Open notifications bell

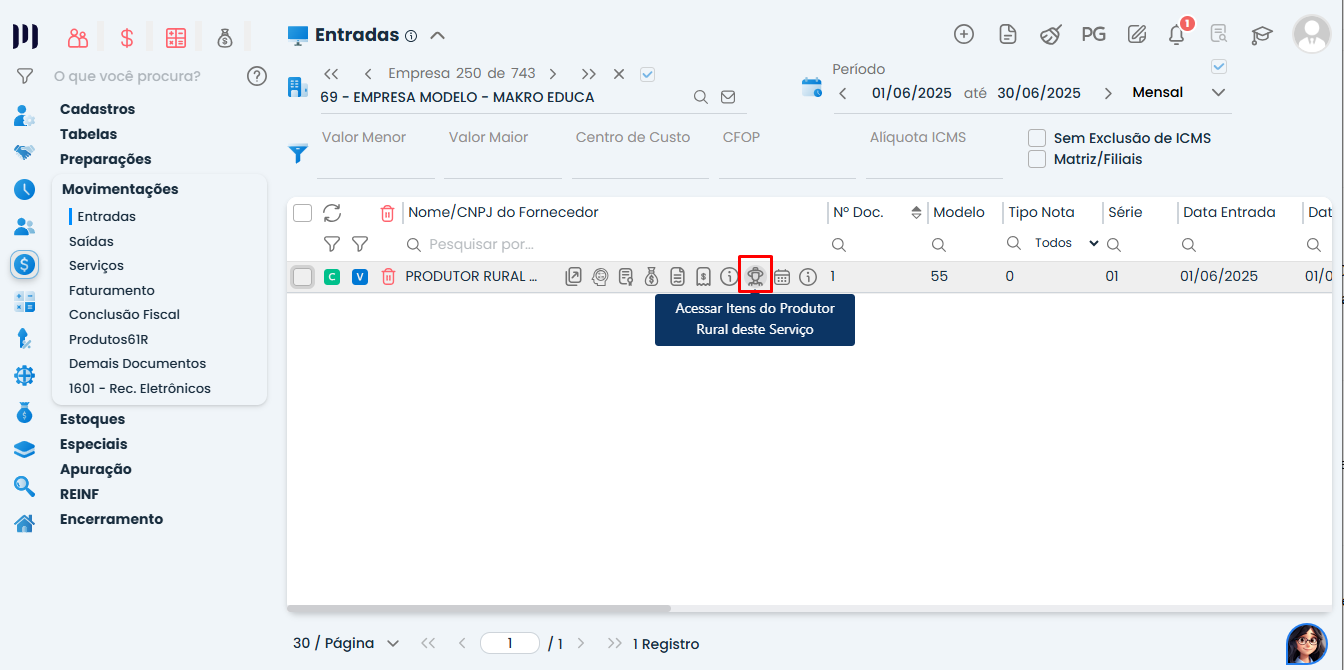click(x=1177, y=34)
